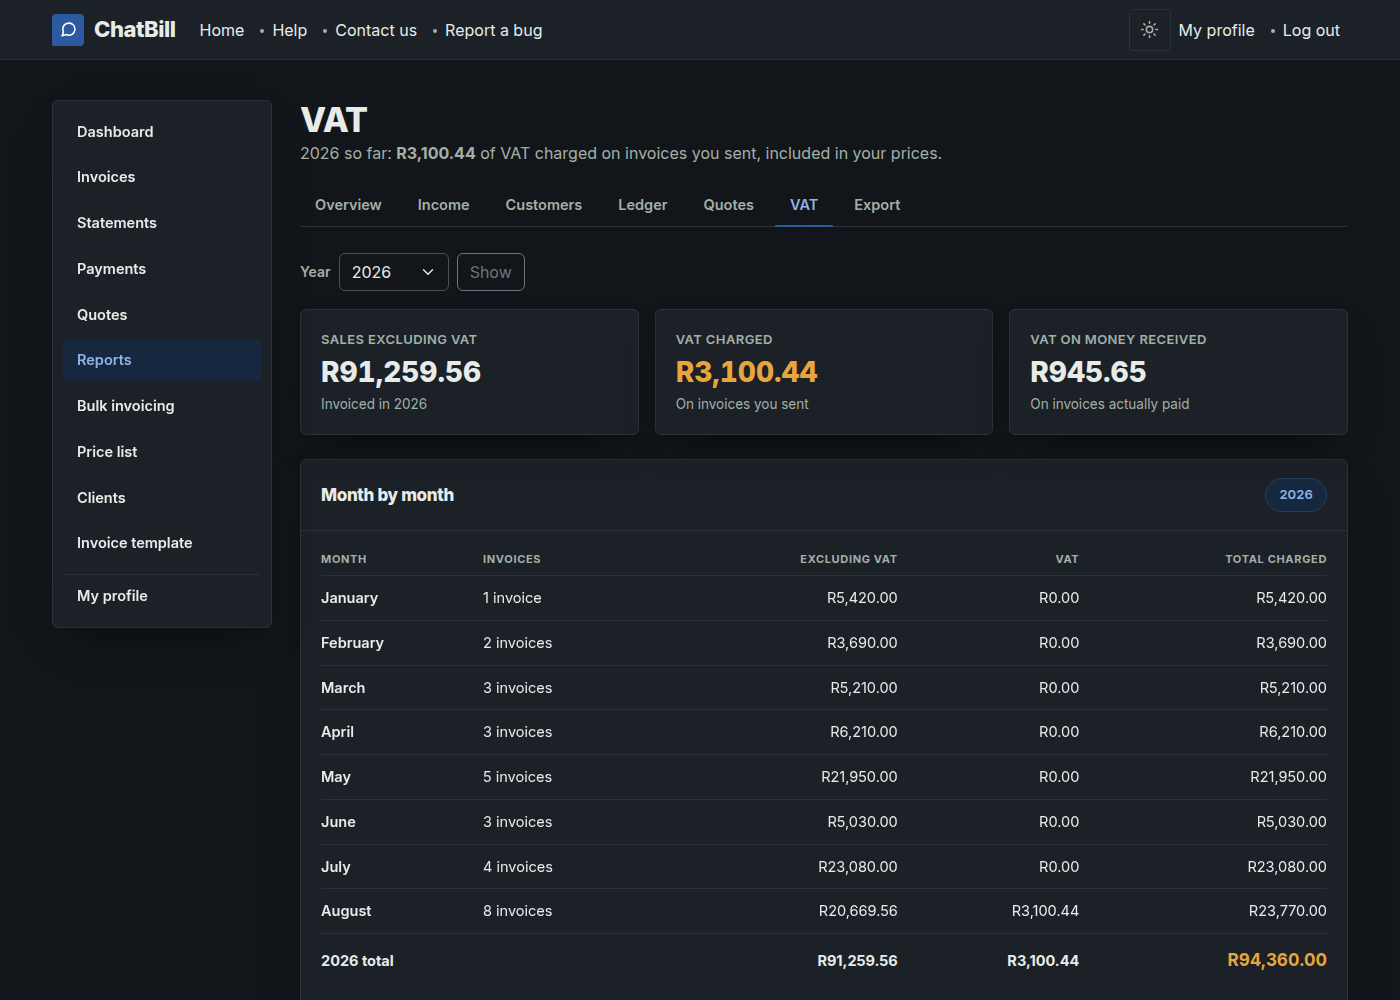Image resolution: width=1400 pixels, height=1000 pixels.
Task: Click the R23,080.00 total charged for July
Action: tap(1287, 867)
